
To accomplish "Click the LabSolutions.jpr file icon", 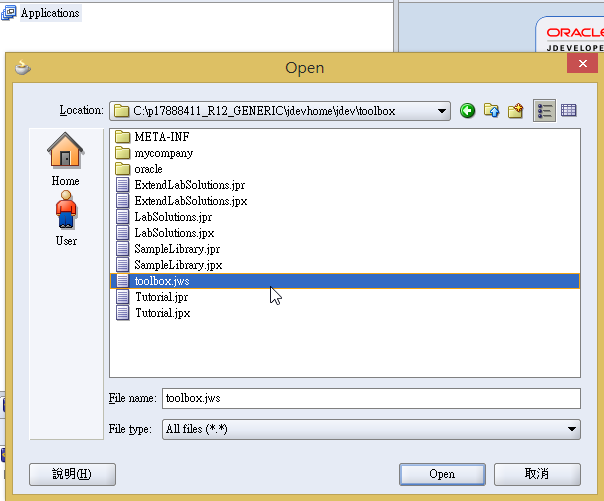I will [122, 217].
